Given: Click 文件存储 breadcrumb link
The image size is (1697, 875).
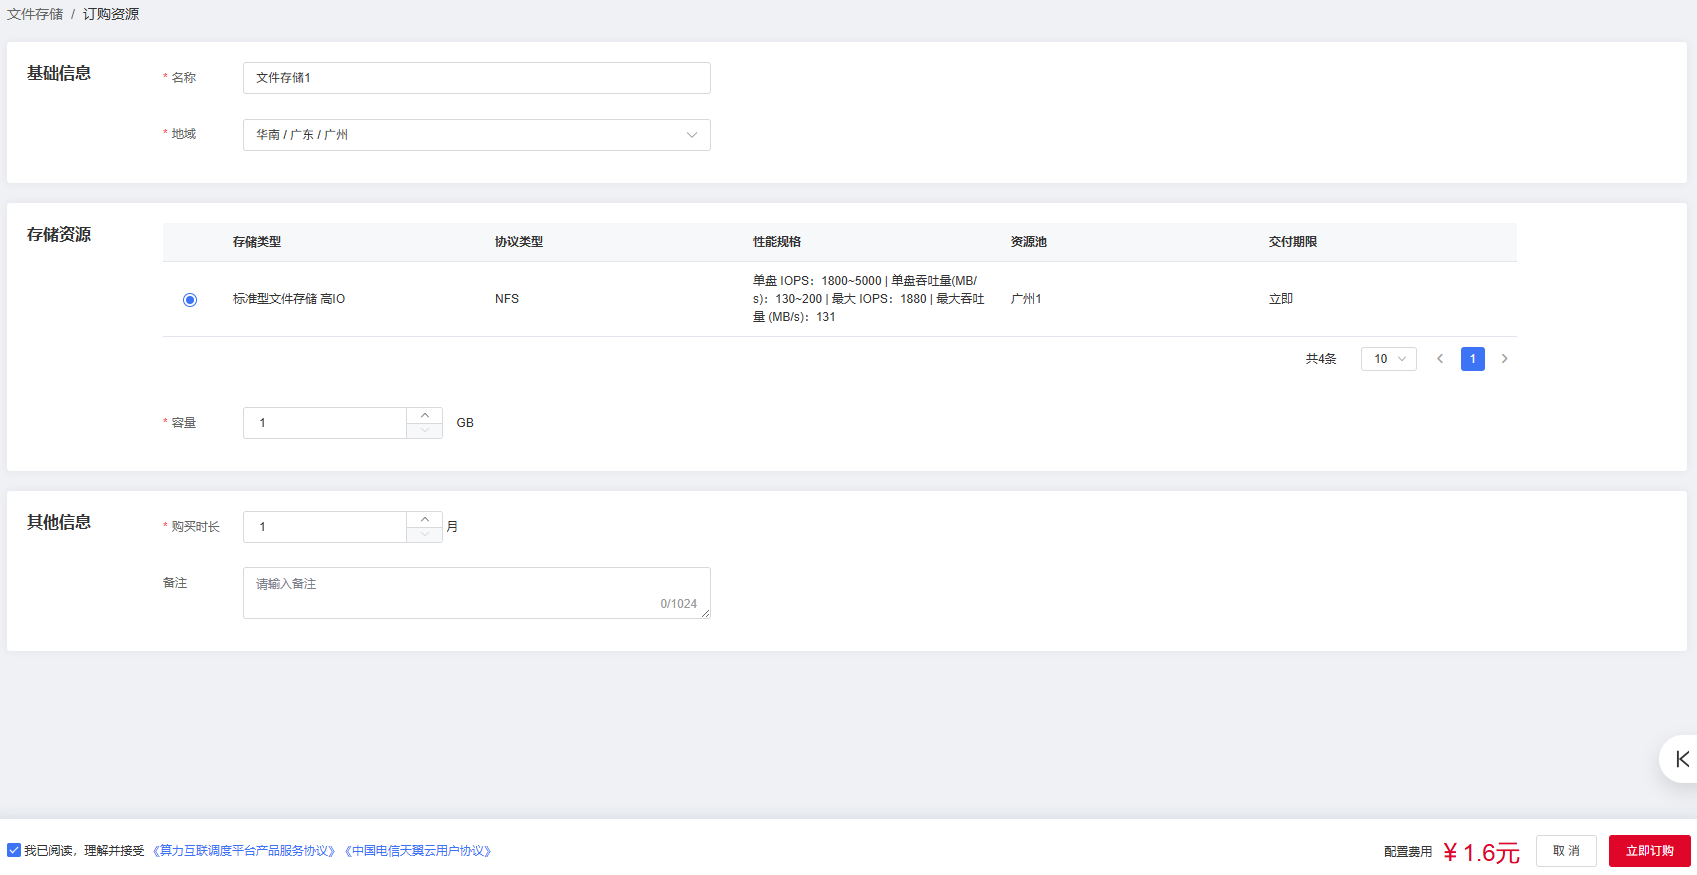Looking at the screenshot, I should coord(35,14).
